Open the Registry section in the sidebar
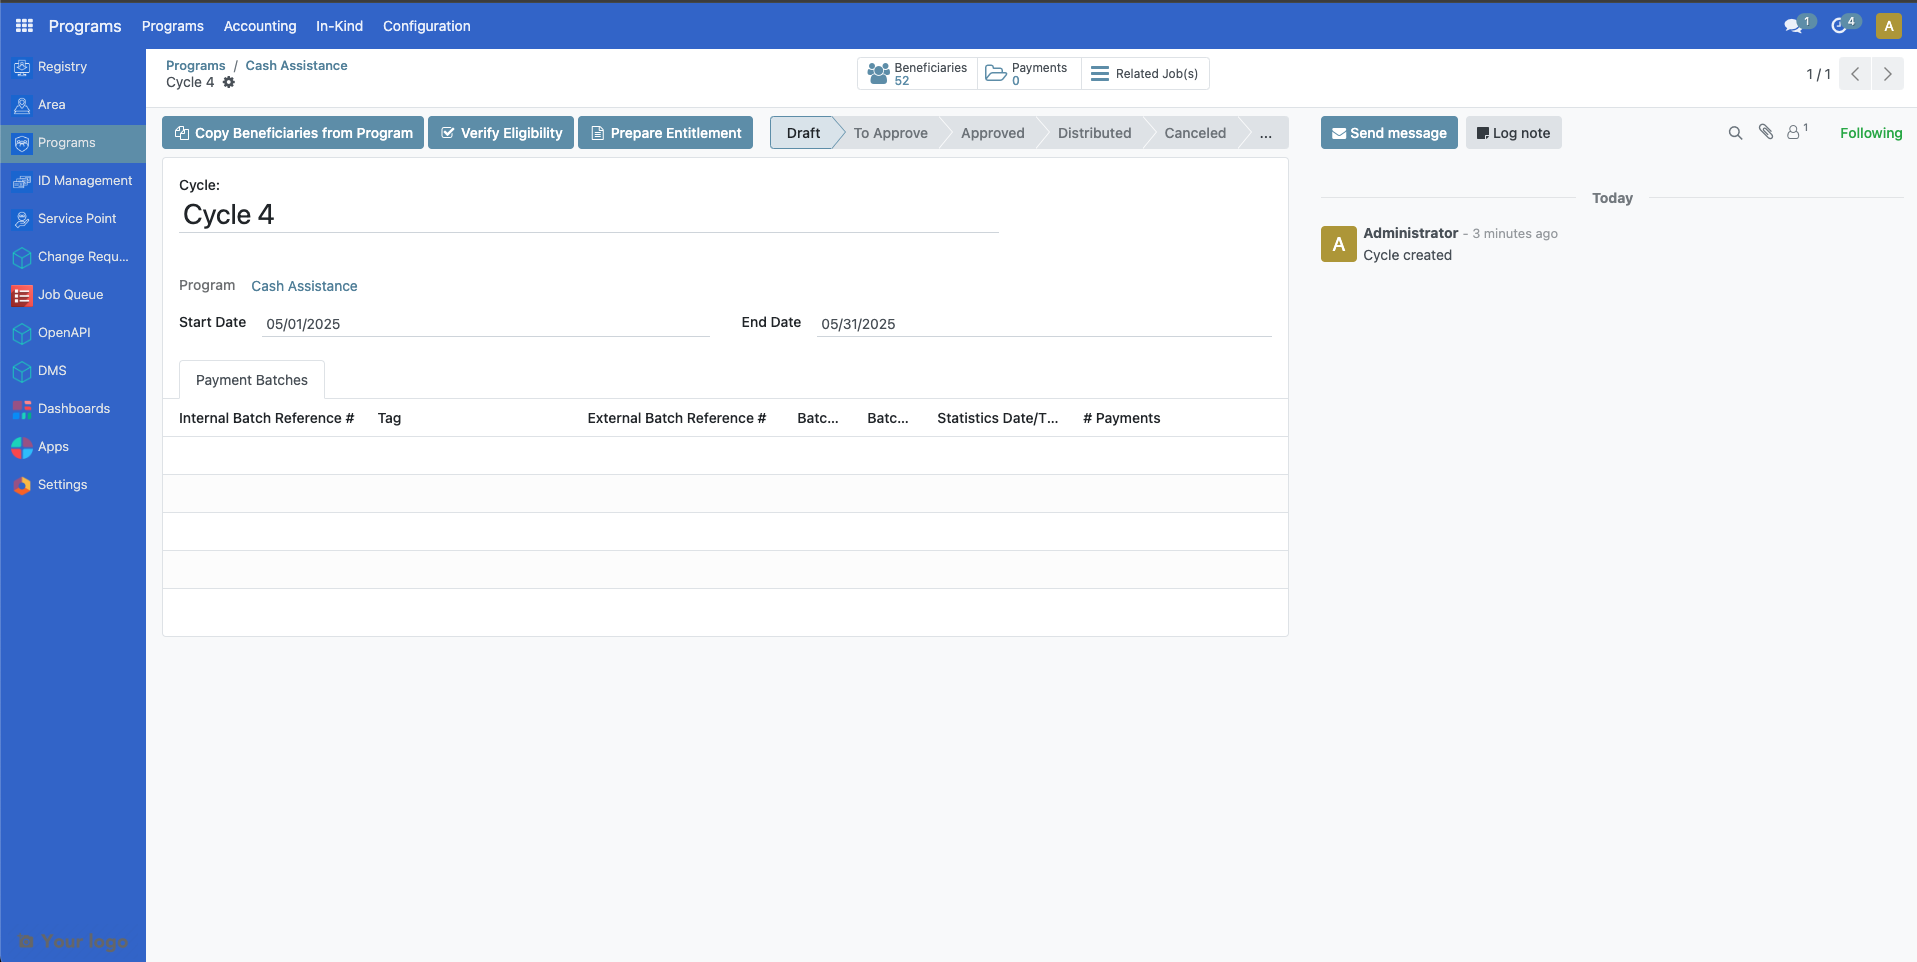Viewport: 1917px width, 962px height. coord(62,66)
